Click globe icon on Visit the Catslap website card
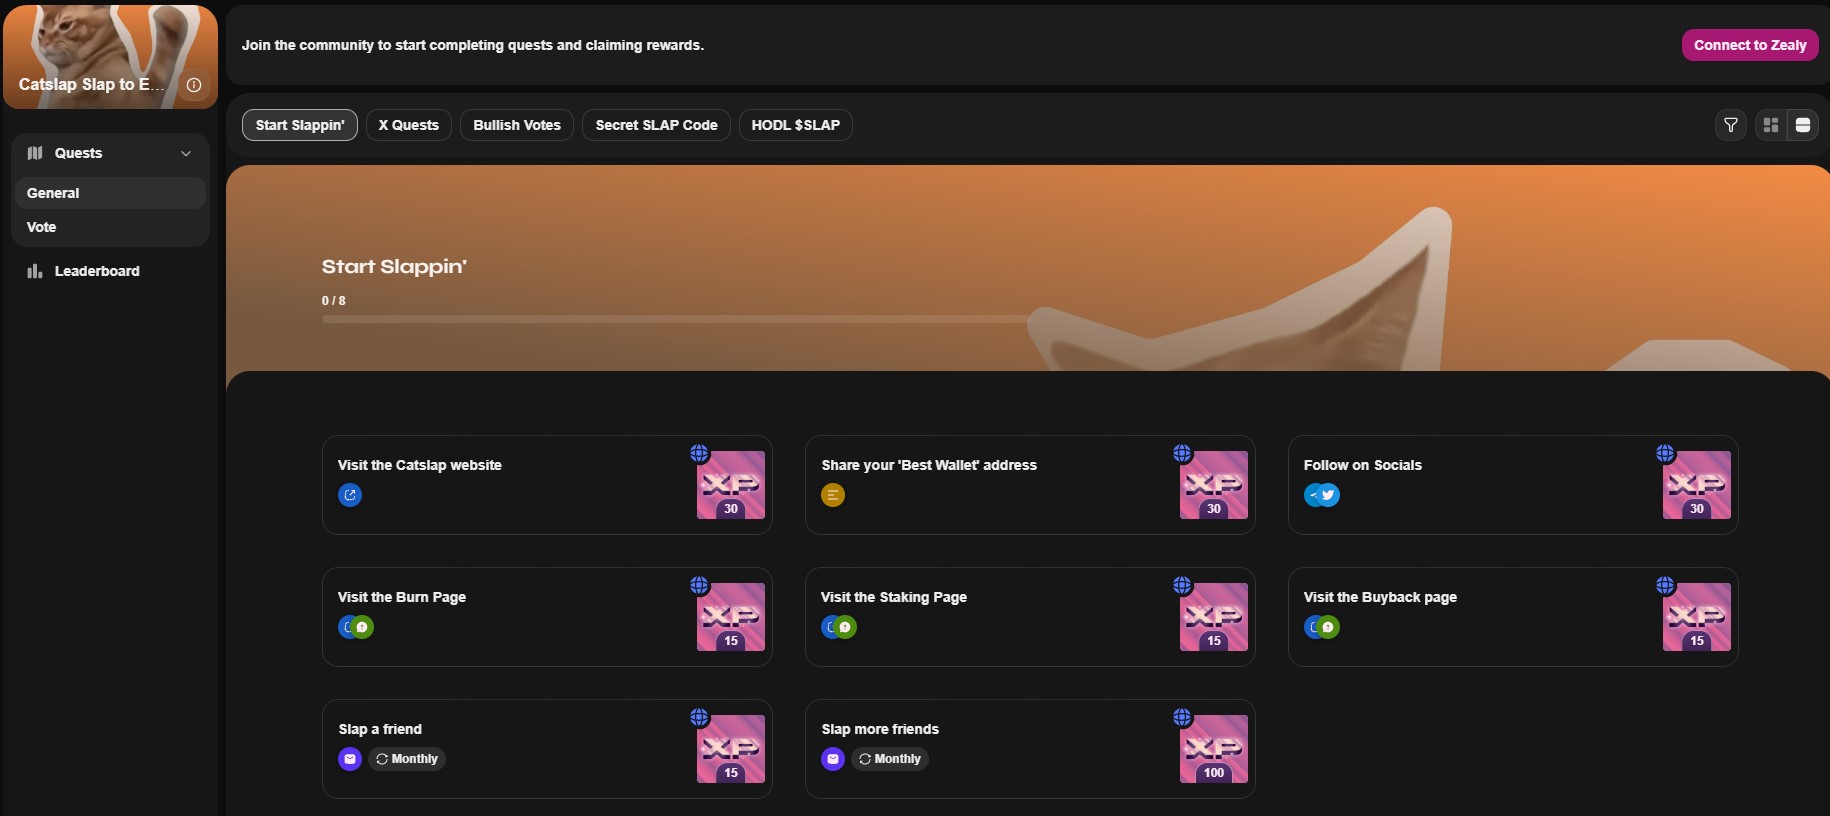 [699, 453]
